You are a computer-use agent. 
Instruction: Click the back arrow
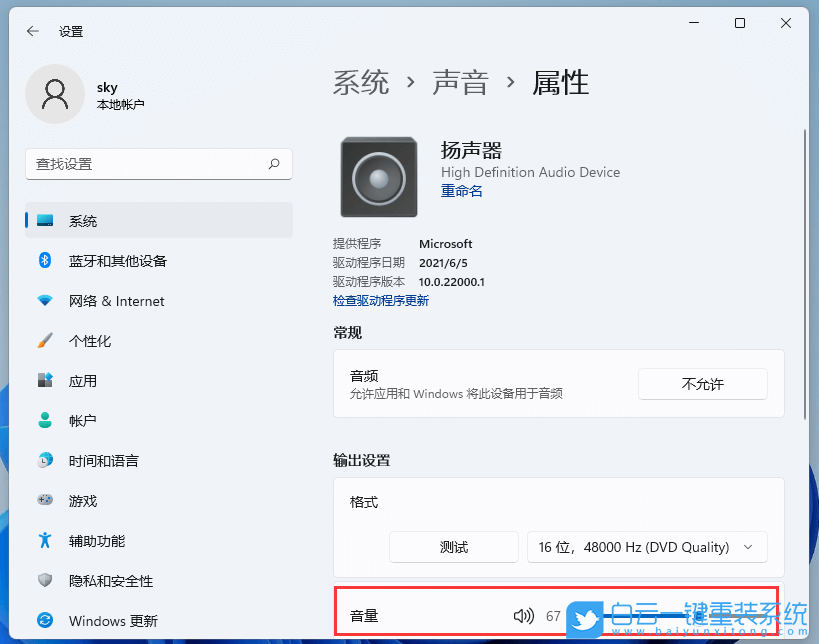[x=32, y=31]
